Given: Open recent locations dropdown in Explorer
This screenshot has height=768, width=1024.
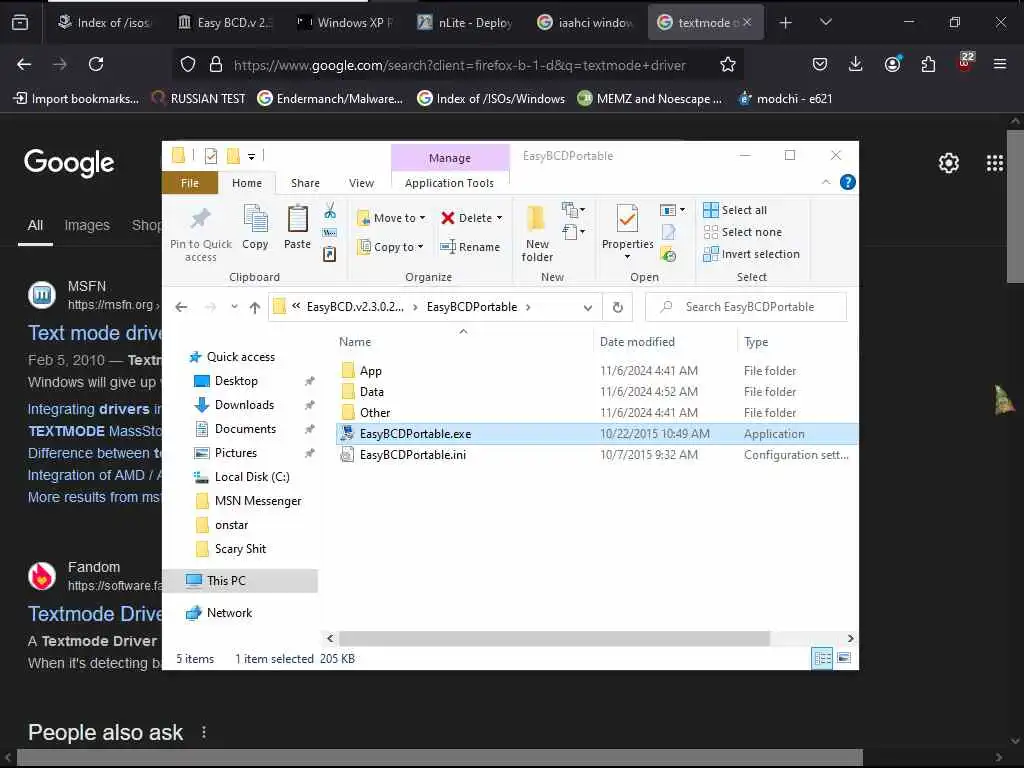Looking at the screenshot, I should pos(234,307).
